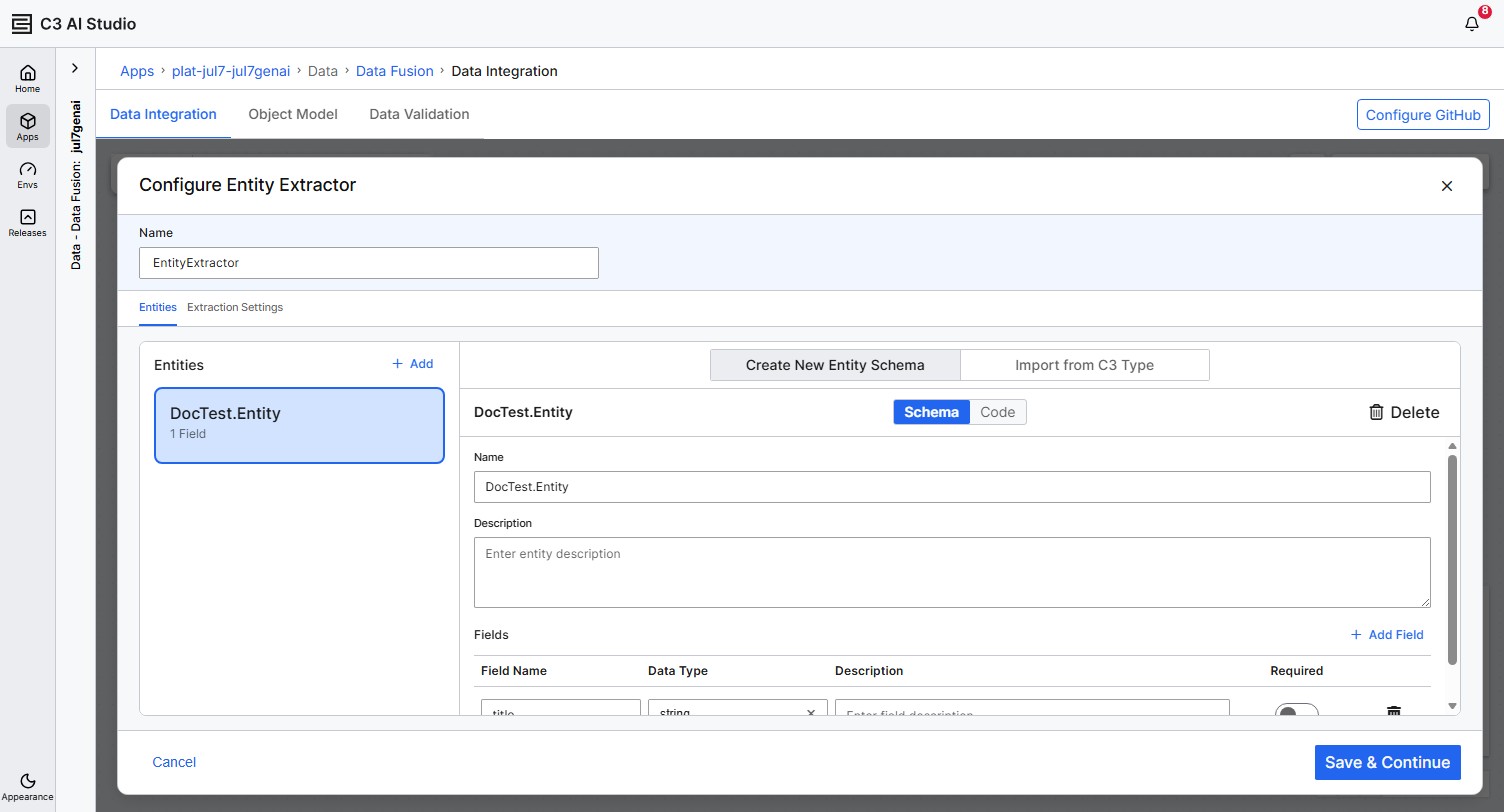
Task: Click the entity form vertical scrollbar
Action: click(1452, 559)
